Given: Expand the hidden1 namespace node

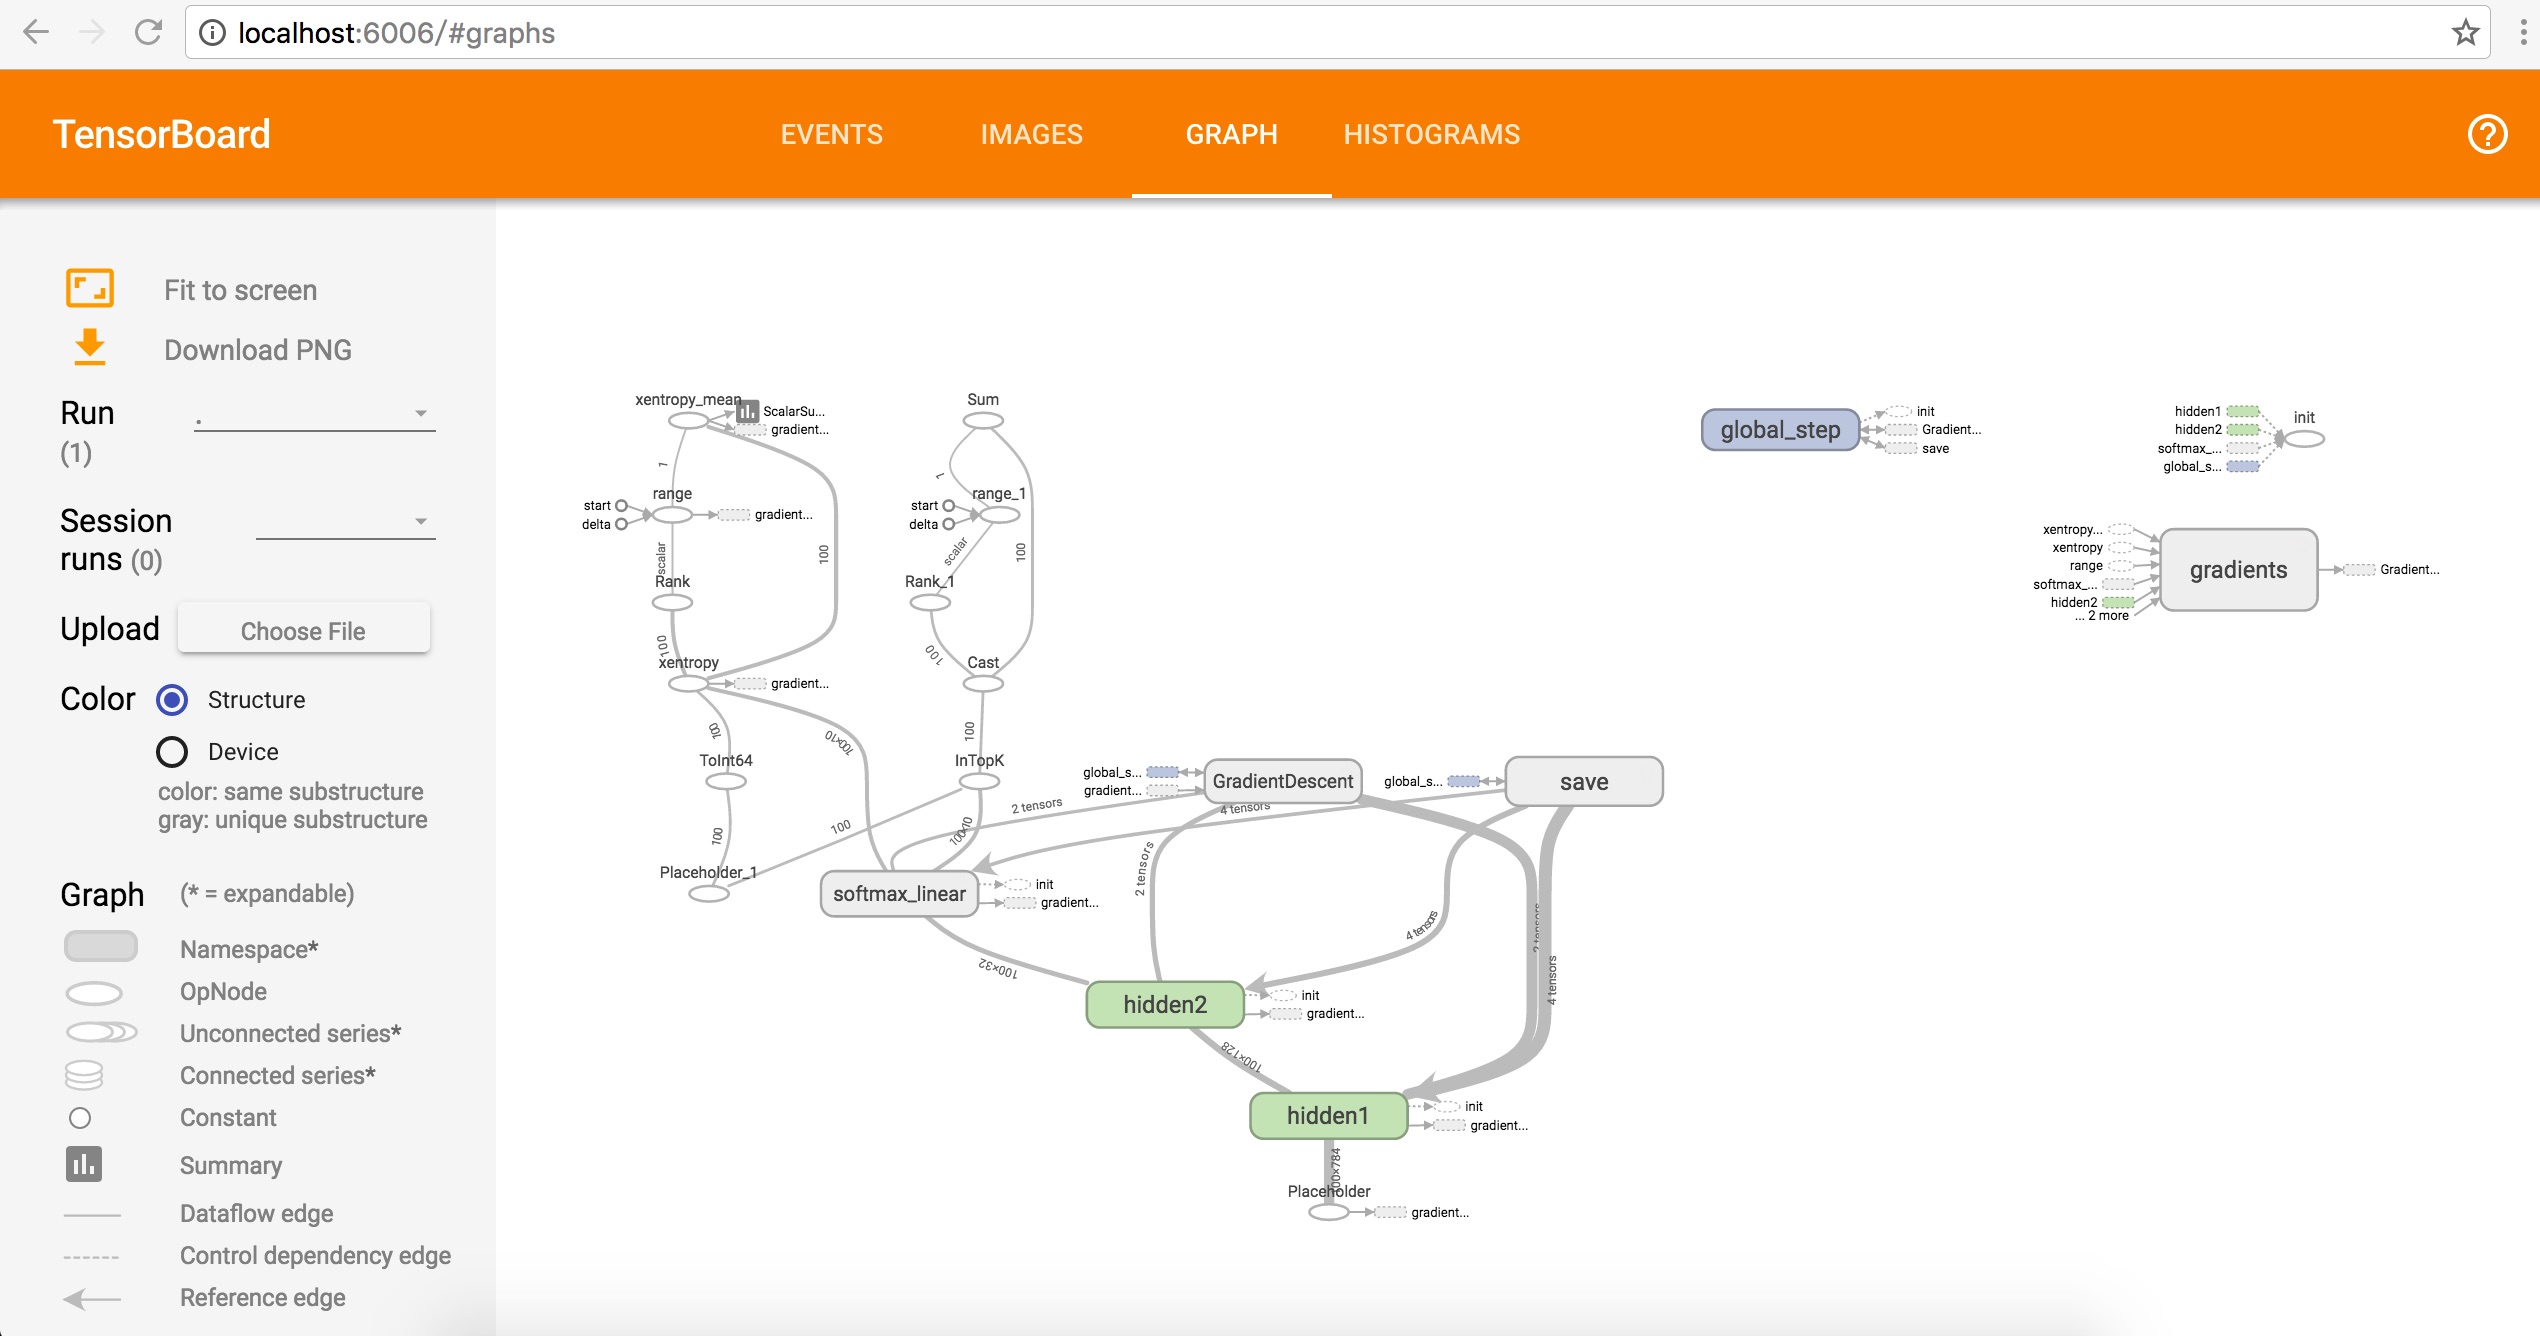Looking at the screenshot, I should point(1328,1116).
